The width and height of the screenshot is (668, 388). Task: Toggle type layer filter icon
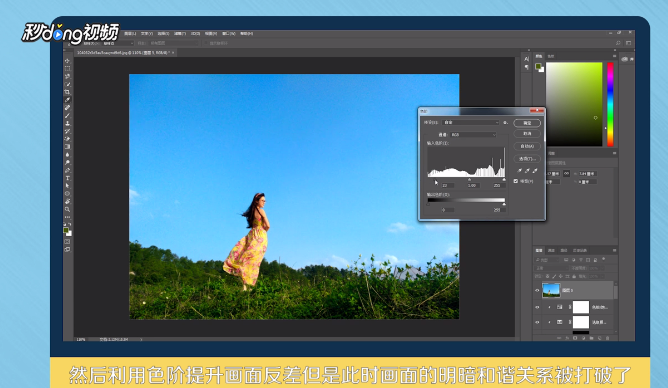(x=581, y=260)
